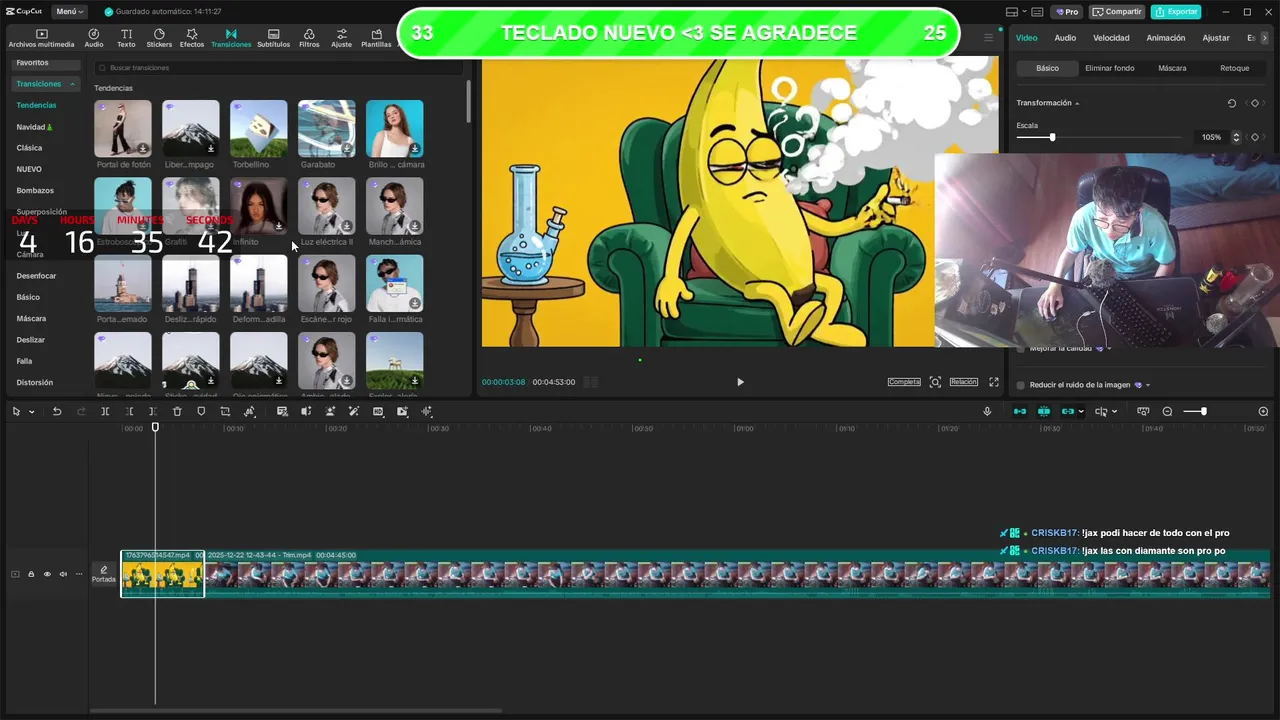
Task: Adjust the timeline zoom slider
Action: click(x=1203, y=411)
